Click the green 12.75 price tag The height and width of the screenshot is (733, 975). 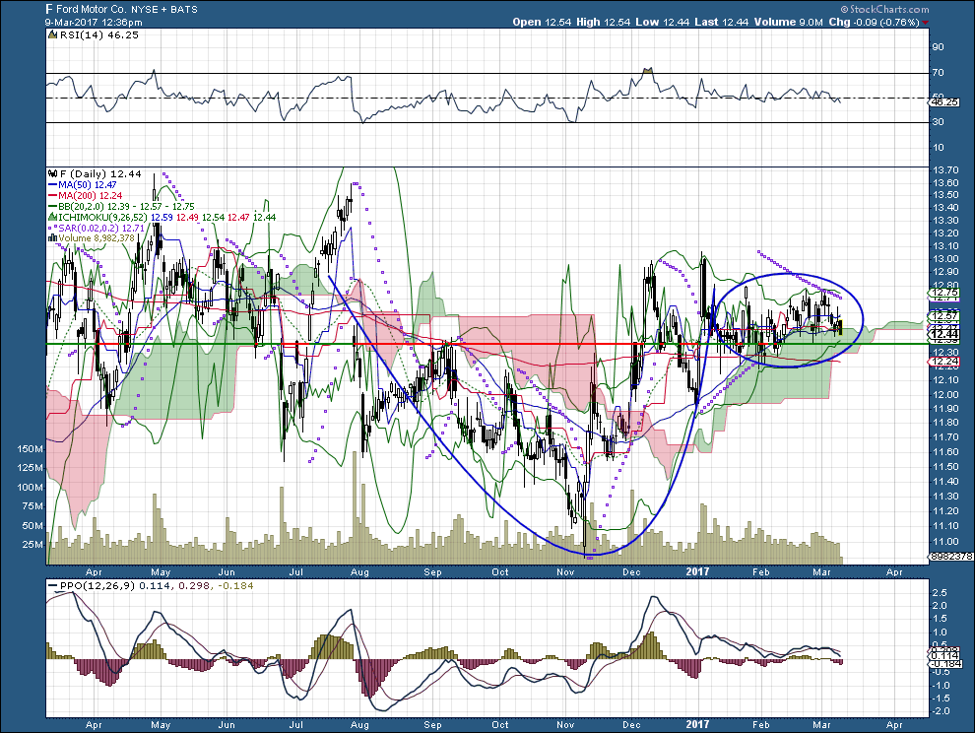tap(945, 293)
